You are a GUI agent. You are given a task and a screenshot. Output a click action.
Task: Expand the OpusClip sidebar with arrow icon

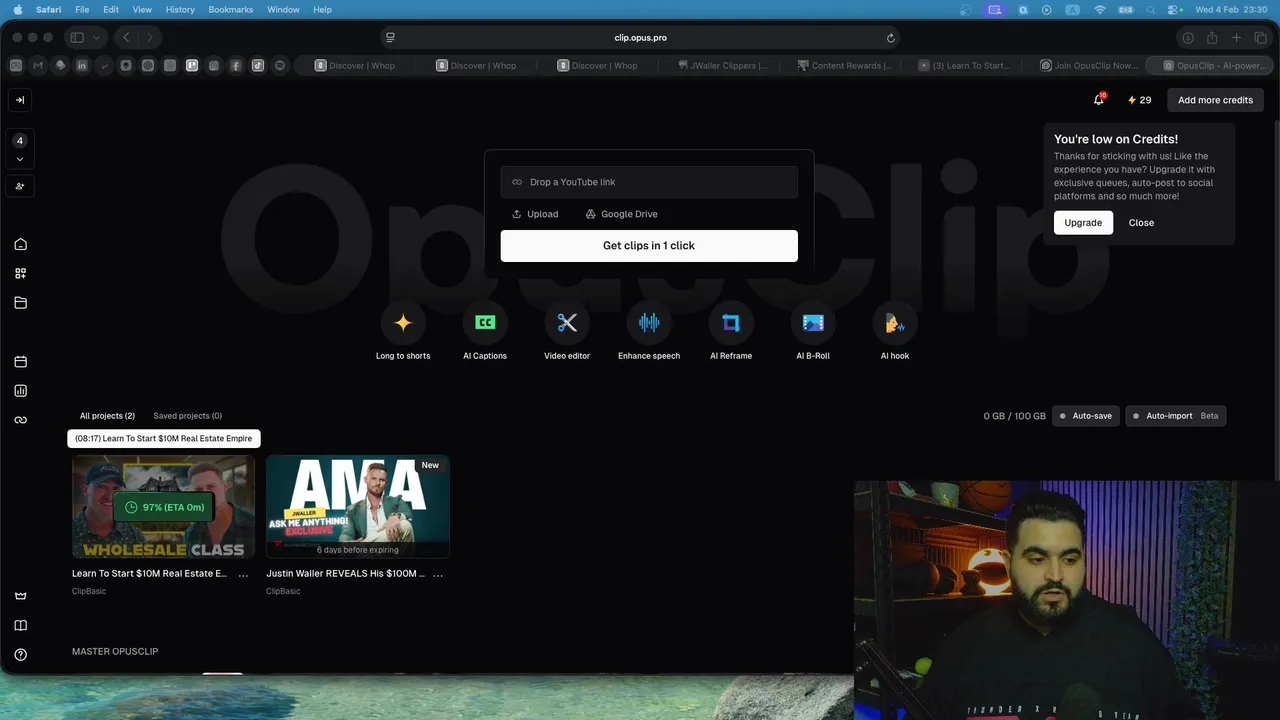[20, 100]
